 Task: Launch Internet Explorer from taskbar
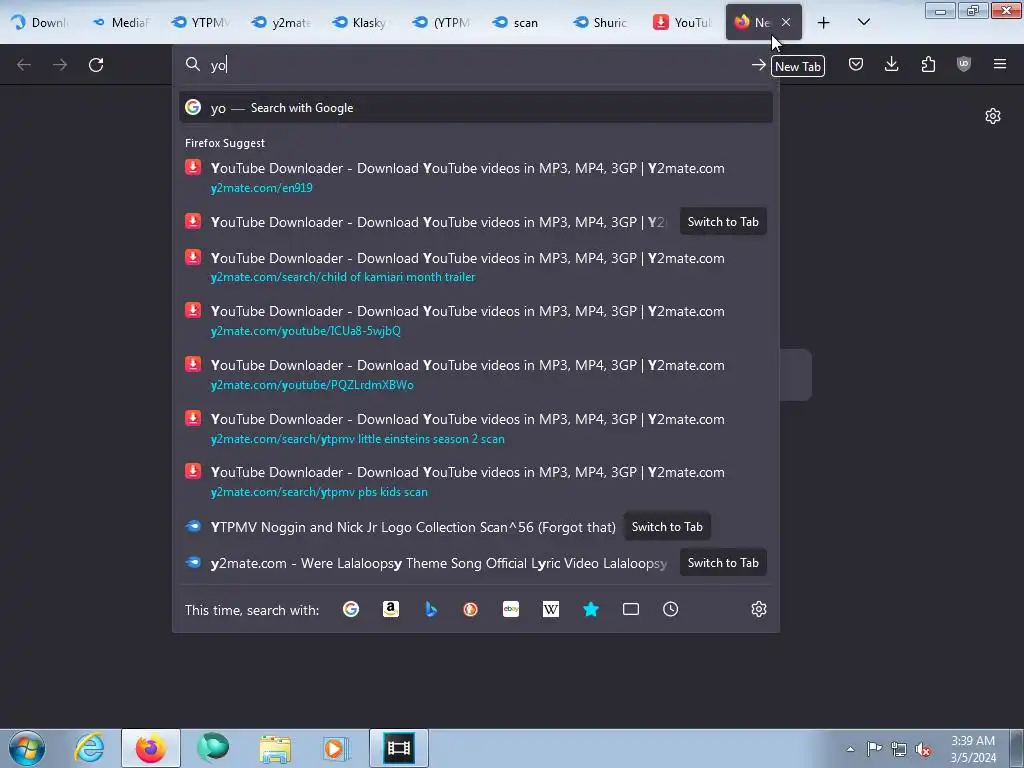(89, 748)
